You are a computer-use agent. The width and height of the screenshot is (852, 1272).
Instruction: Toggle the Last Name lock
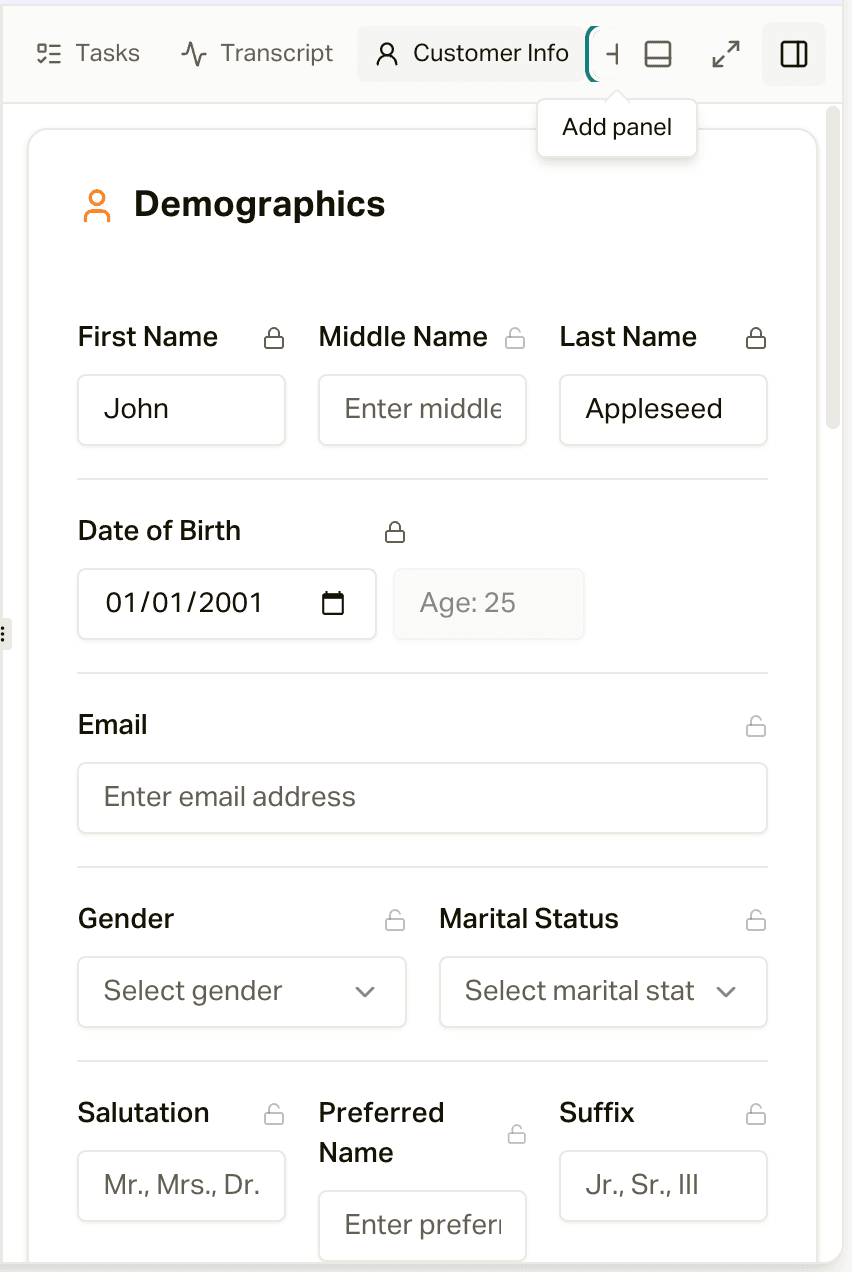click(756, 338)
